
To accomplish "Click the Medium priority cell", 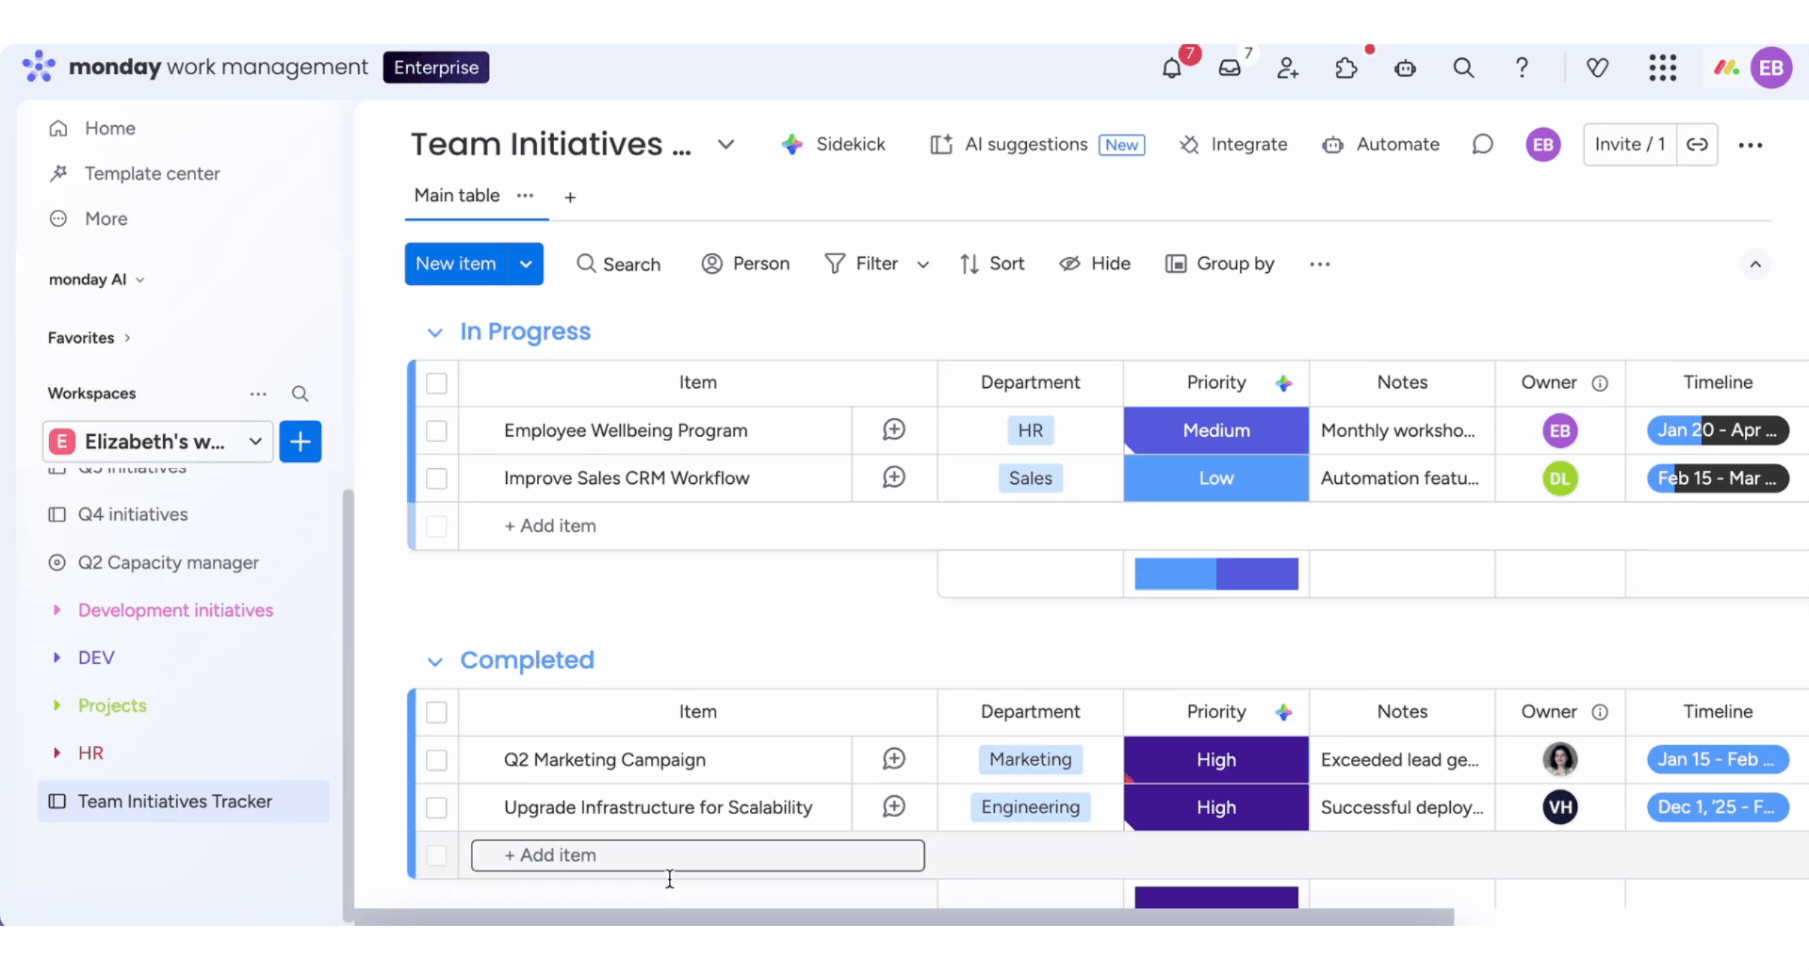I will tap(1216, 431).
